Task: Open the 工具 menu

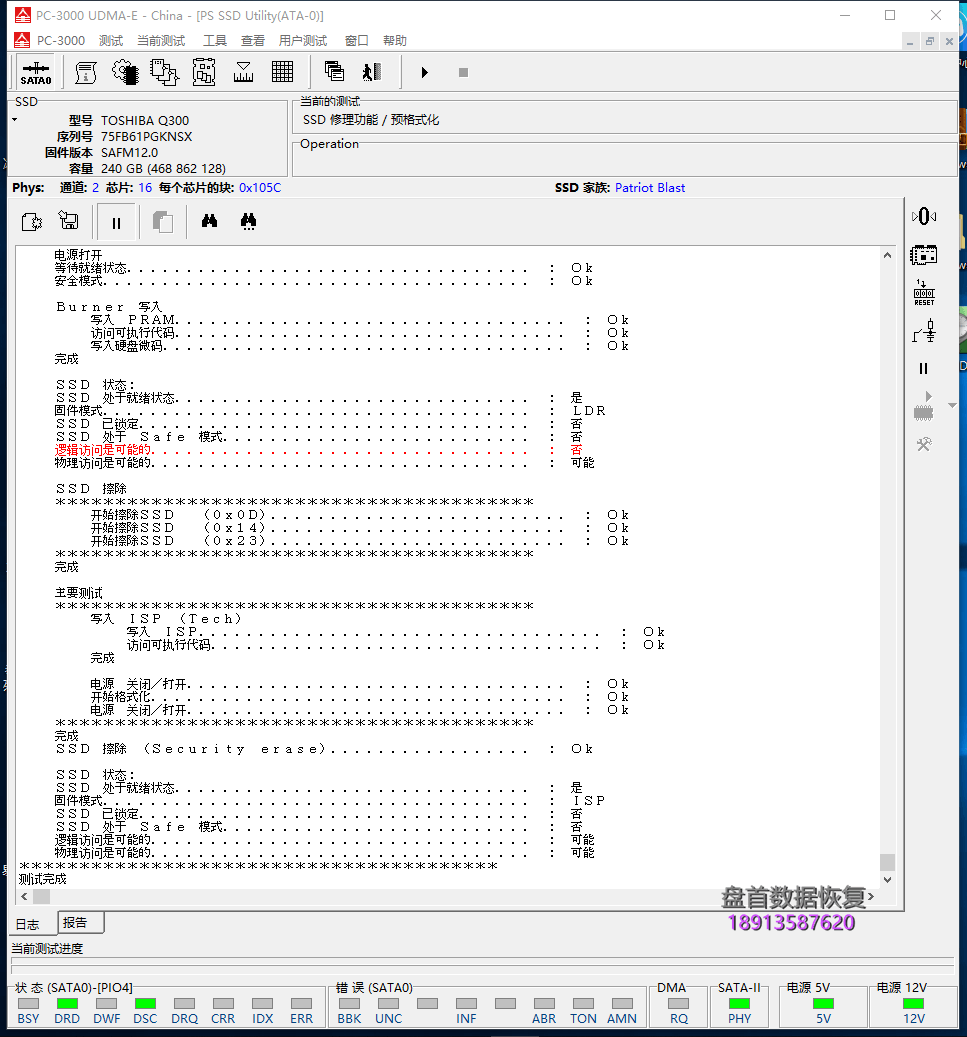Action: coord(214,40)
